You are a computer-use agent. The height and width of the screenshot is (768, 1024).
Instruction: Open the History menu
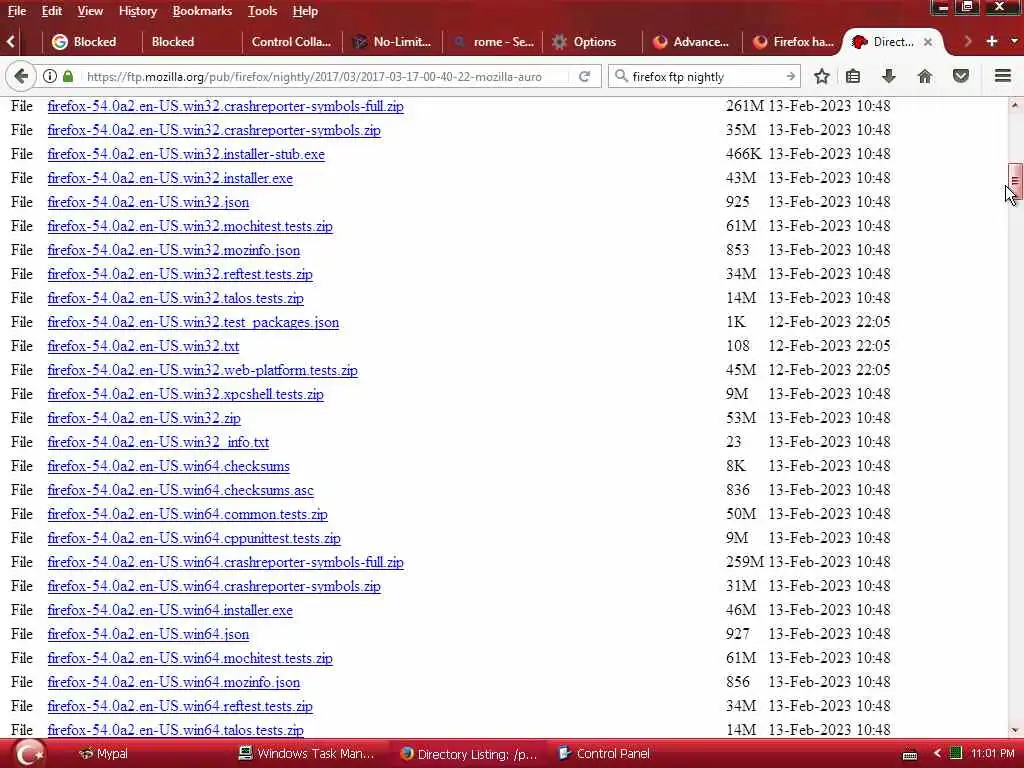click(x=138, y=11)
